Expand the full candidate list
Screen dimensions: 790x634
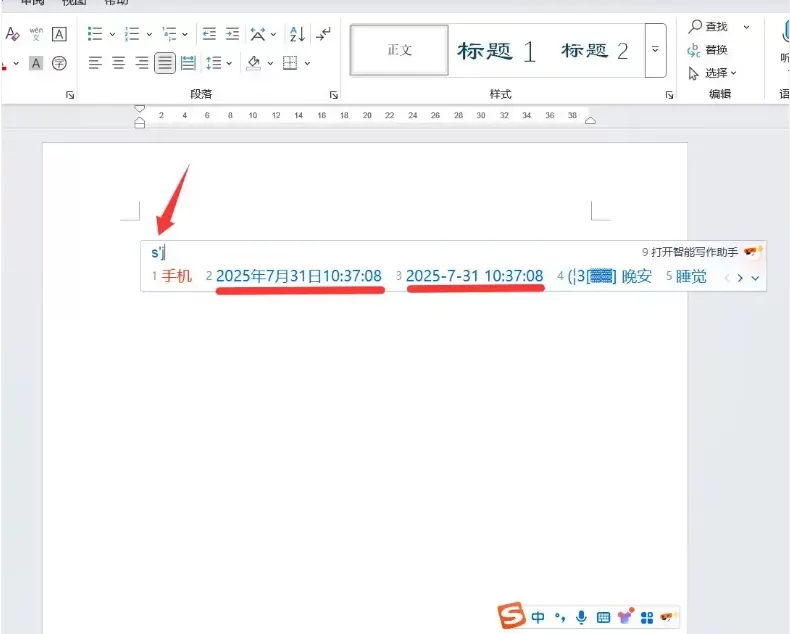tap(755, 278)
